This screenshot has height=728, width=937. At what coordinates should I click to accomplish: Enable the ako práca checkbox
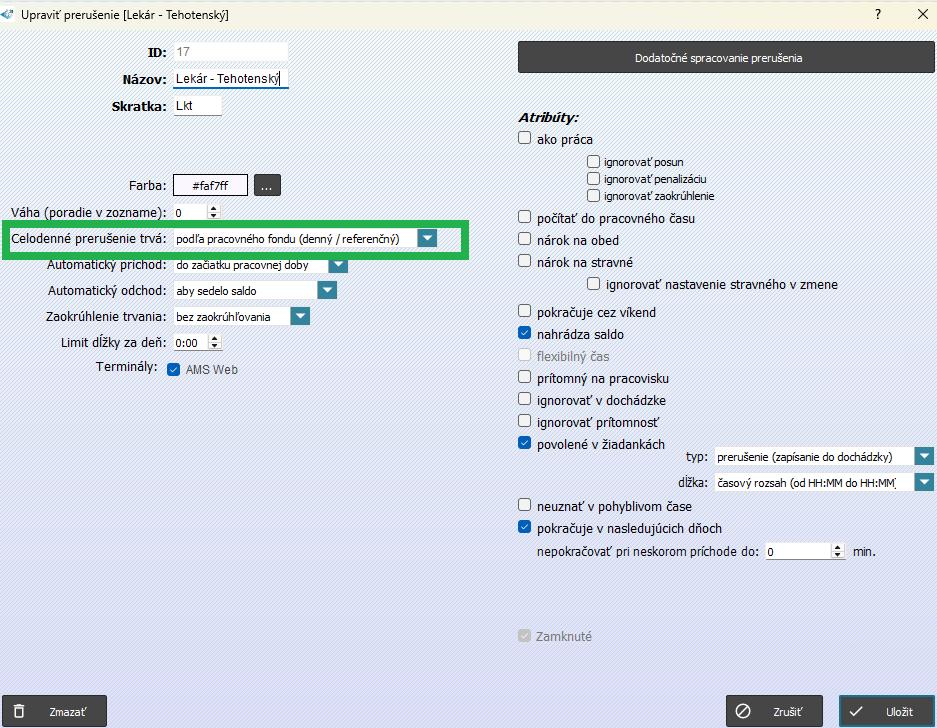coord(524,138)
